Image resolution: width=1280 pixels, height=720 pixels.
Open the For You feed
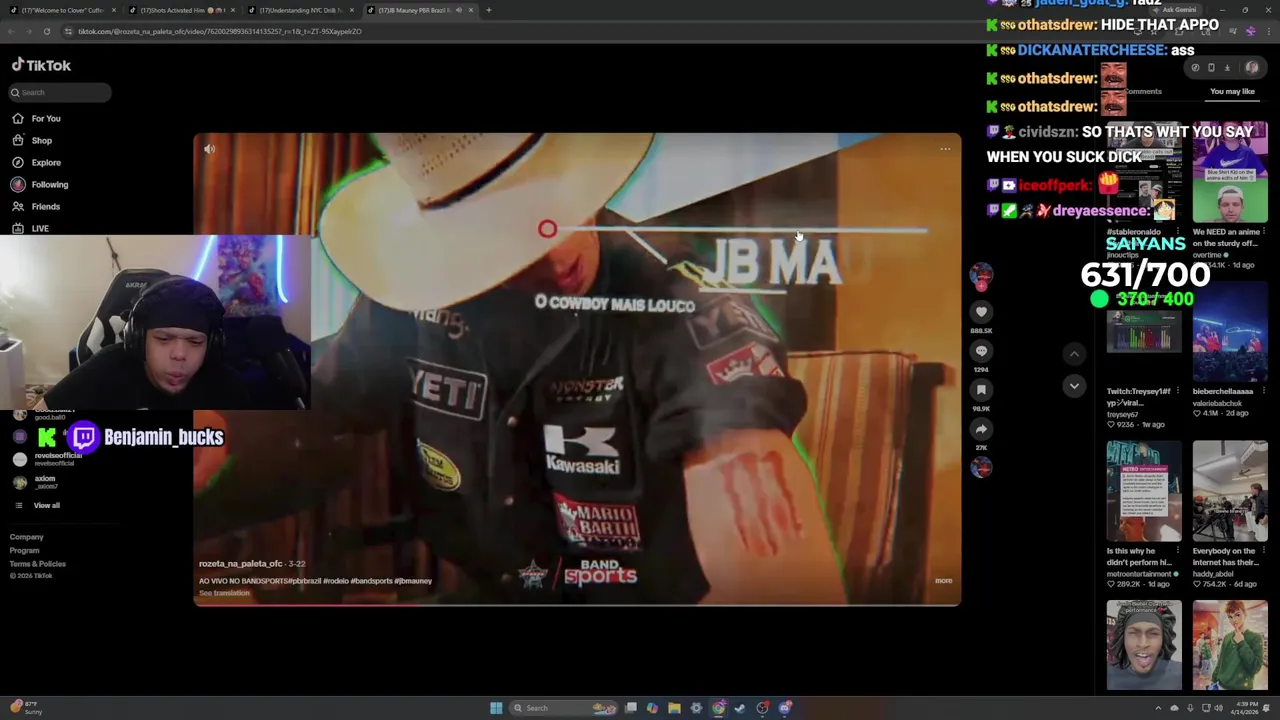[37, 118]
